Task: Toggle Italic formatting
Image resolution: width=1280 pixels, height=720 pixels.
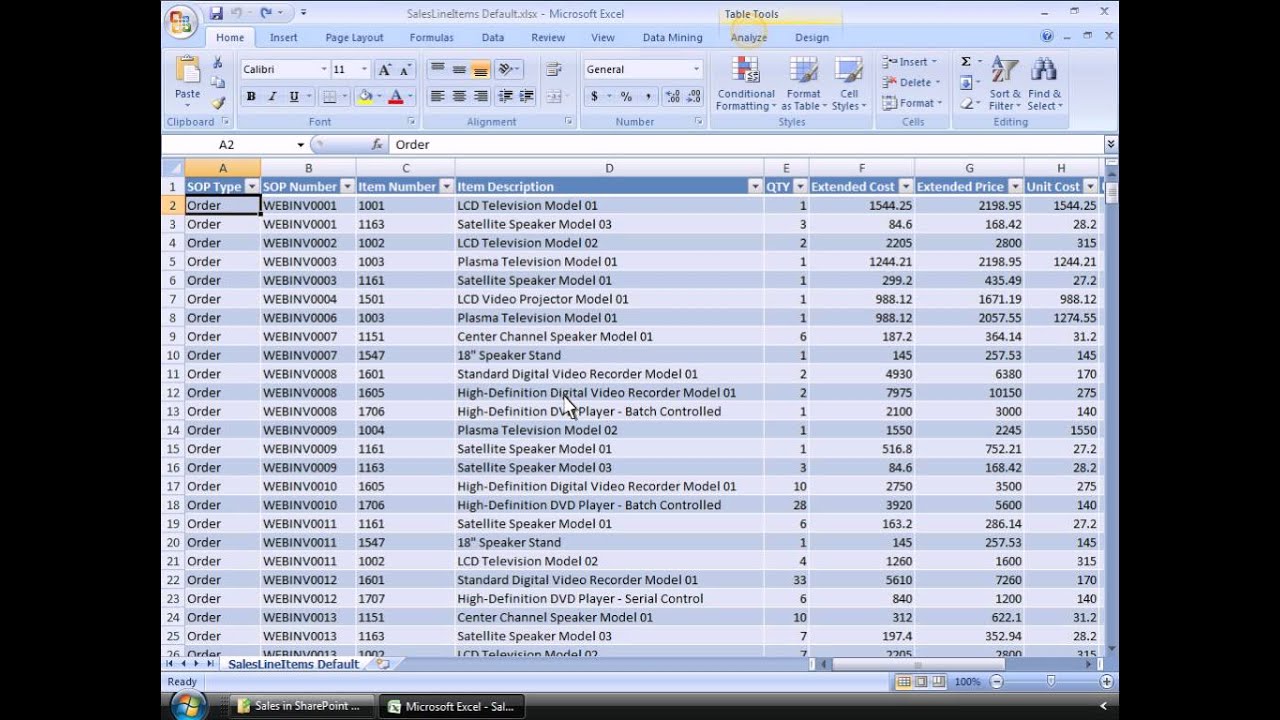Action: point(272,97)
